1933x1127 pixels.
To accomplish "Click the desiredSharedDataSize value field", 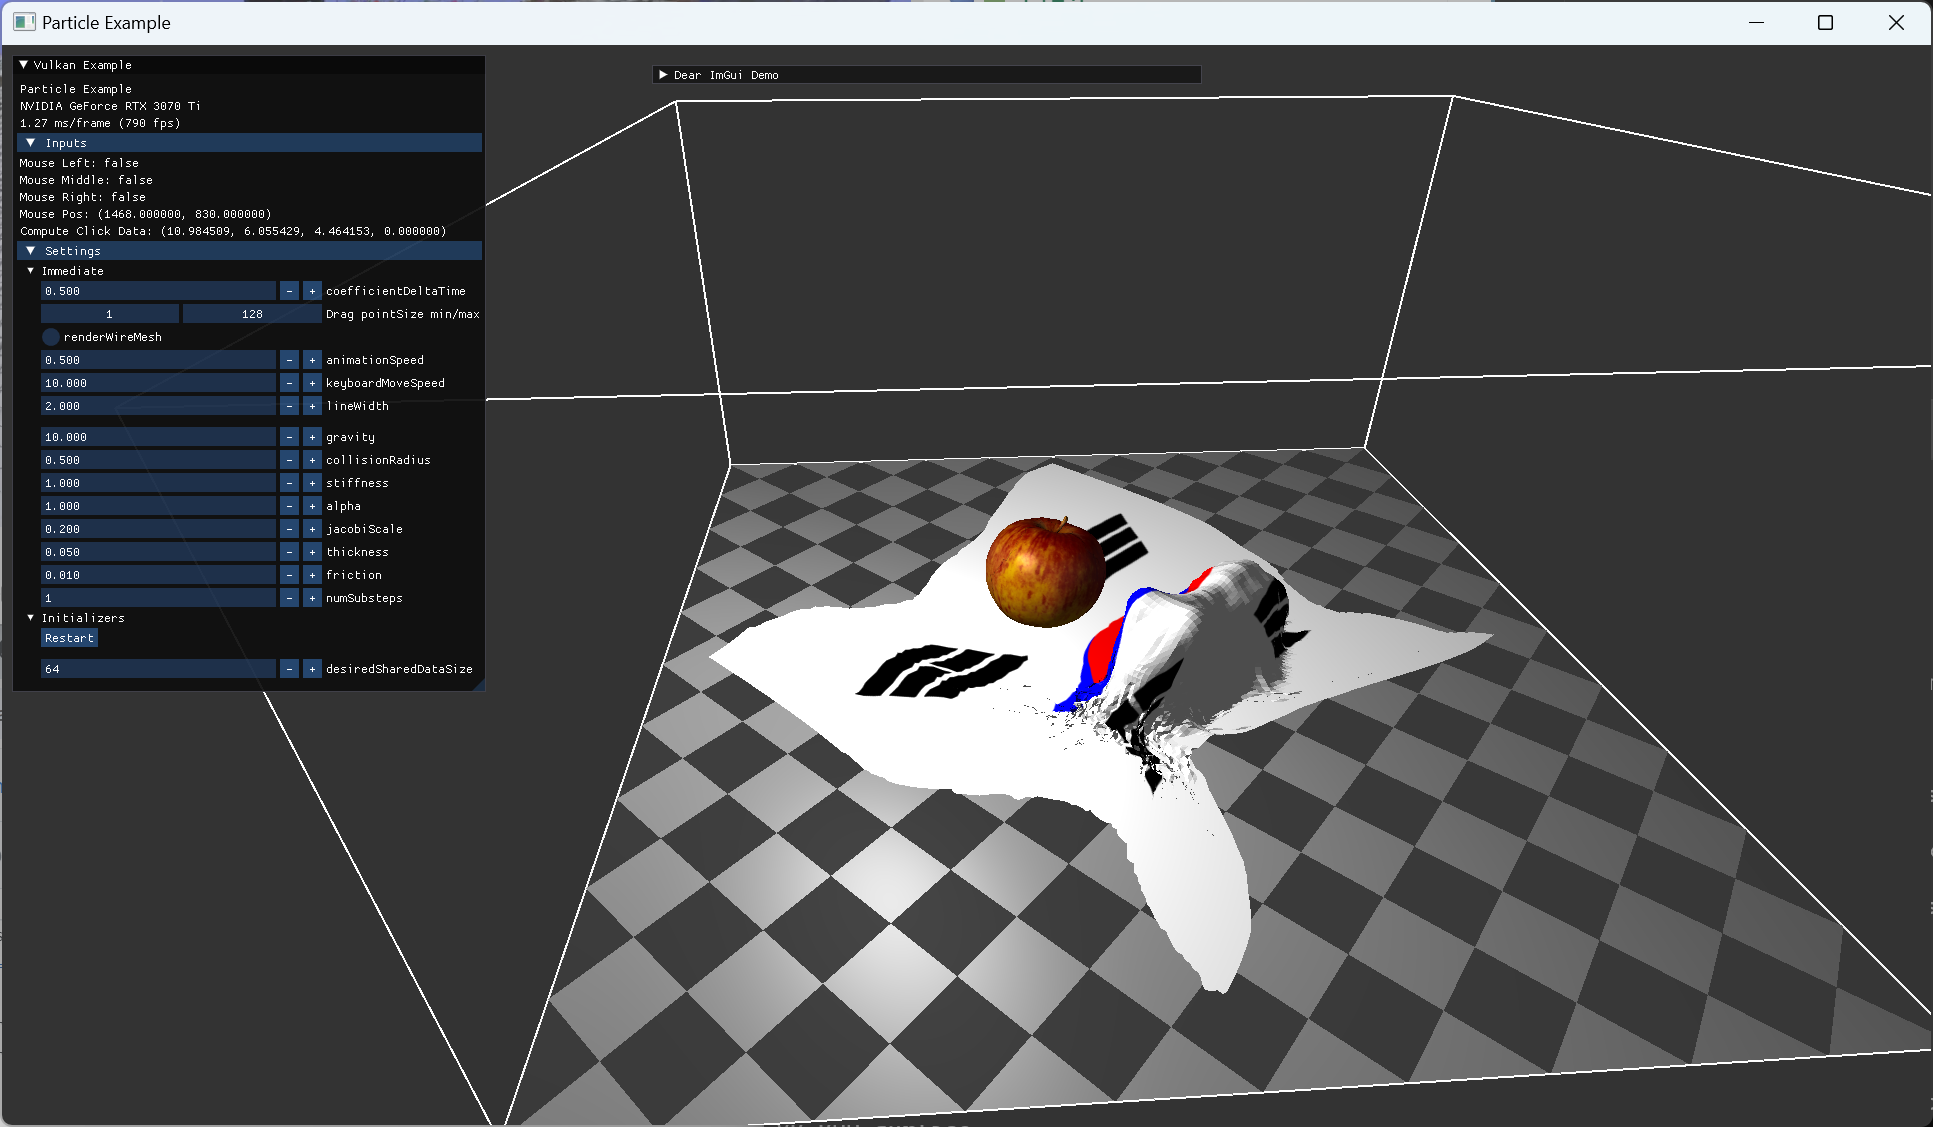I will tap(158, 669).
